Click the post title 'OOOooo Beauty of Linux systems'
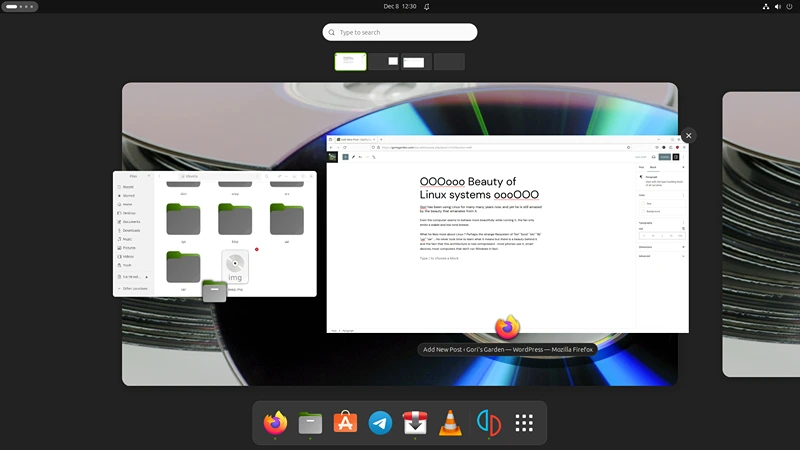The height and width of the screenshot is (450, 800). coord(479,188)
